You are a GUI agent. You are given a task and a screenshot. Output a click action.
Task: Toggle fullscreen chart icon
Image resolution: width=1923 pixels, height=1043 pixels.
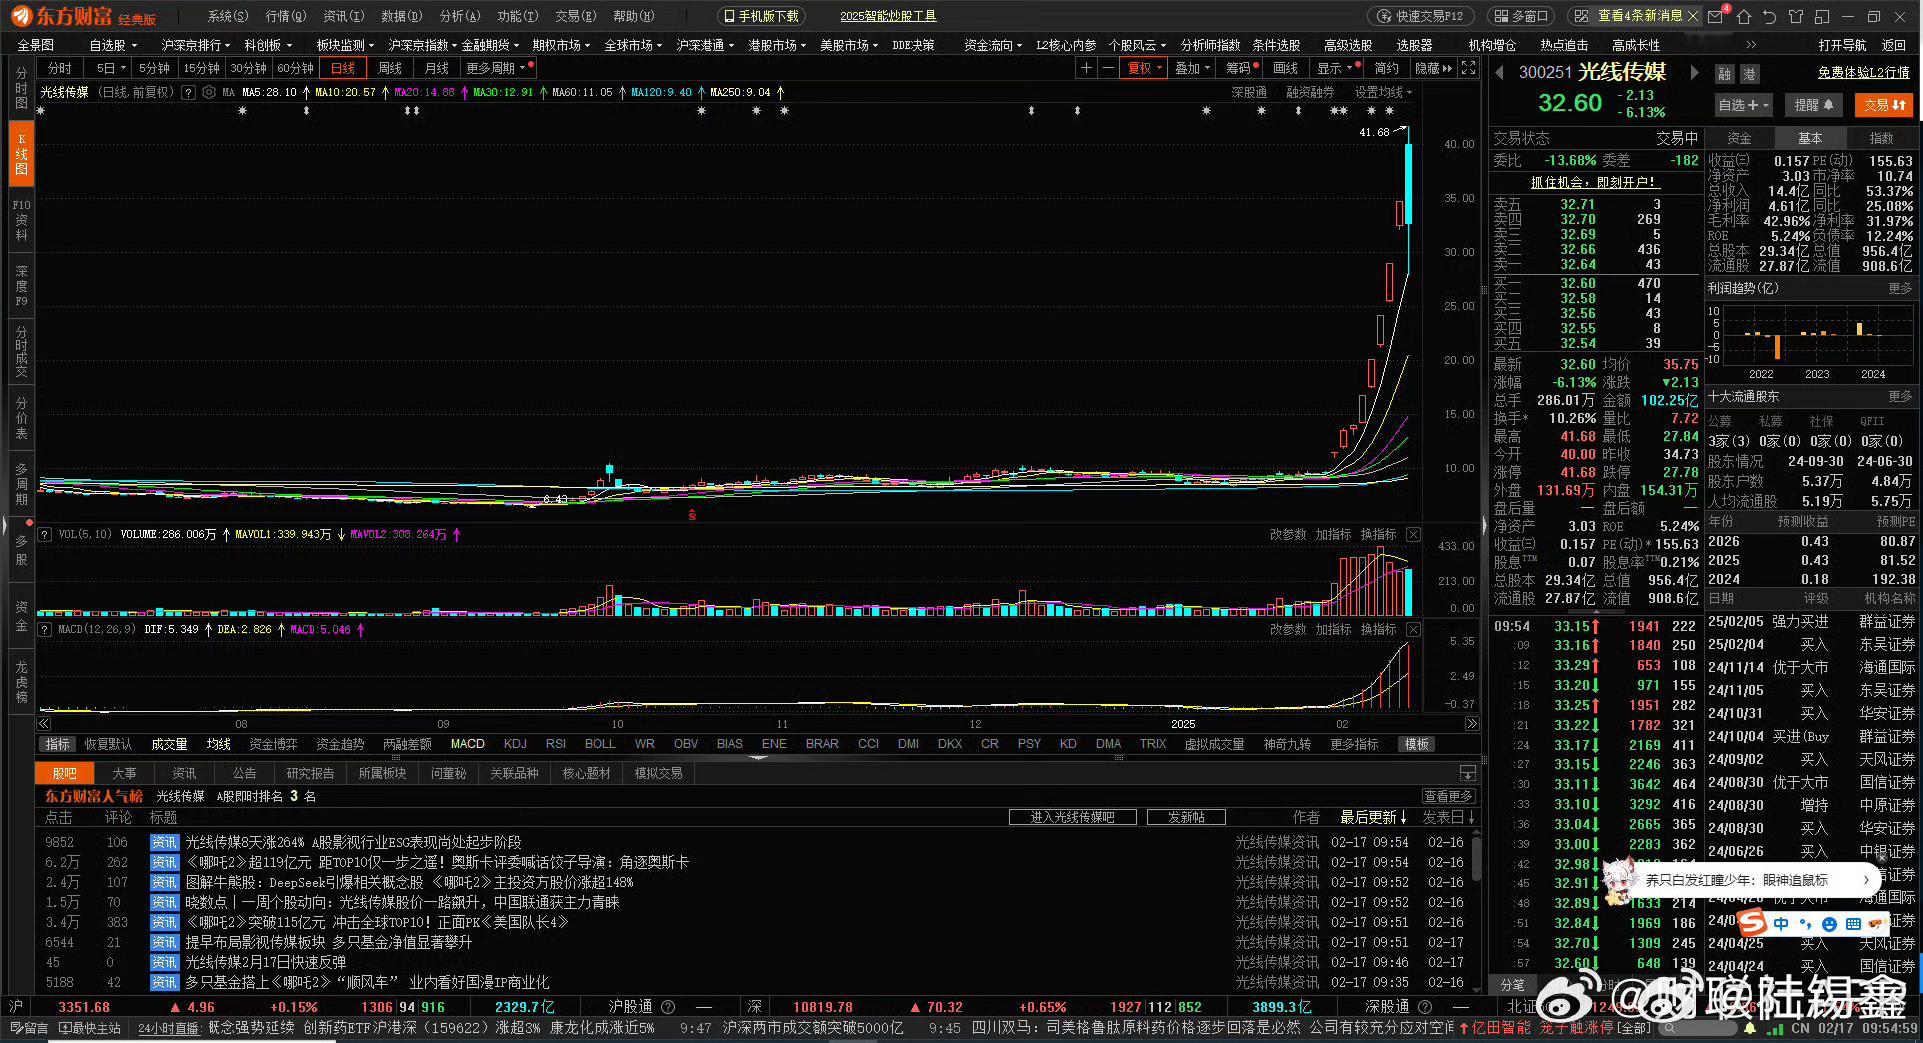[1468, 68]
